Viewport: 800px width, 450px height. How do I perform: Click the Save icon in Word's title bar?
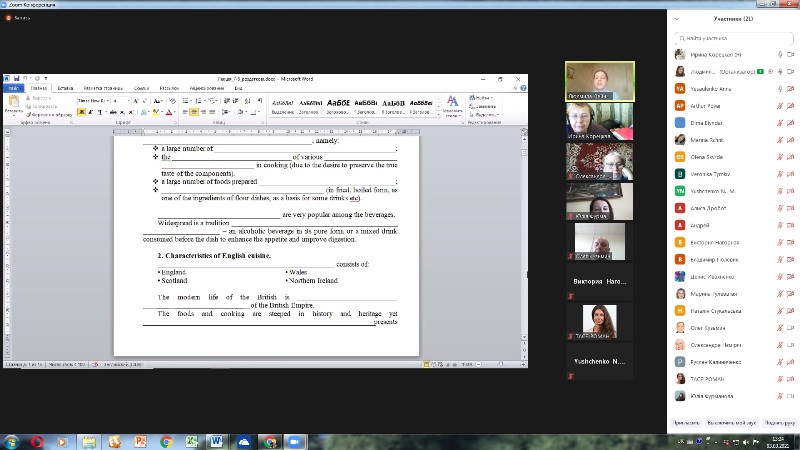tap(16, 77)
